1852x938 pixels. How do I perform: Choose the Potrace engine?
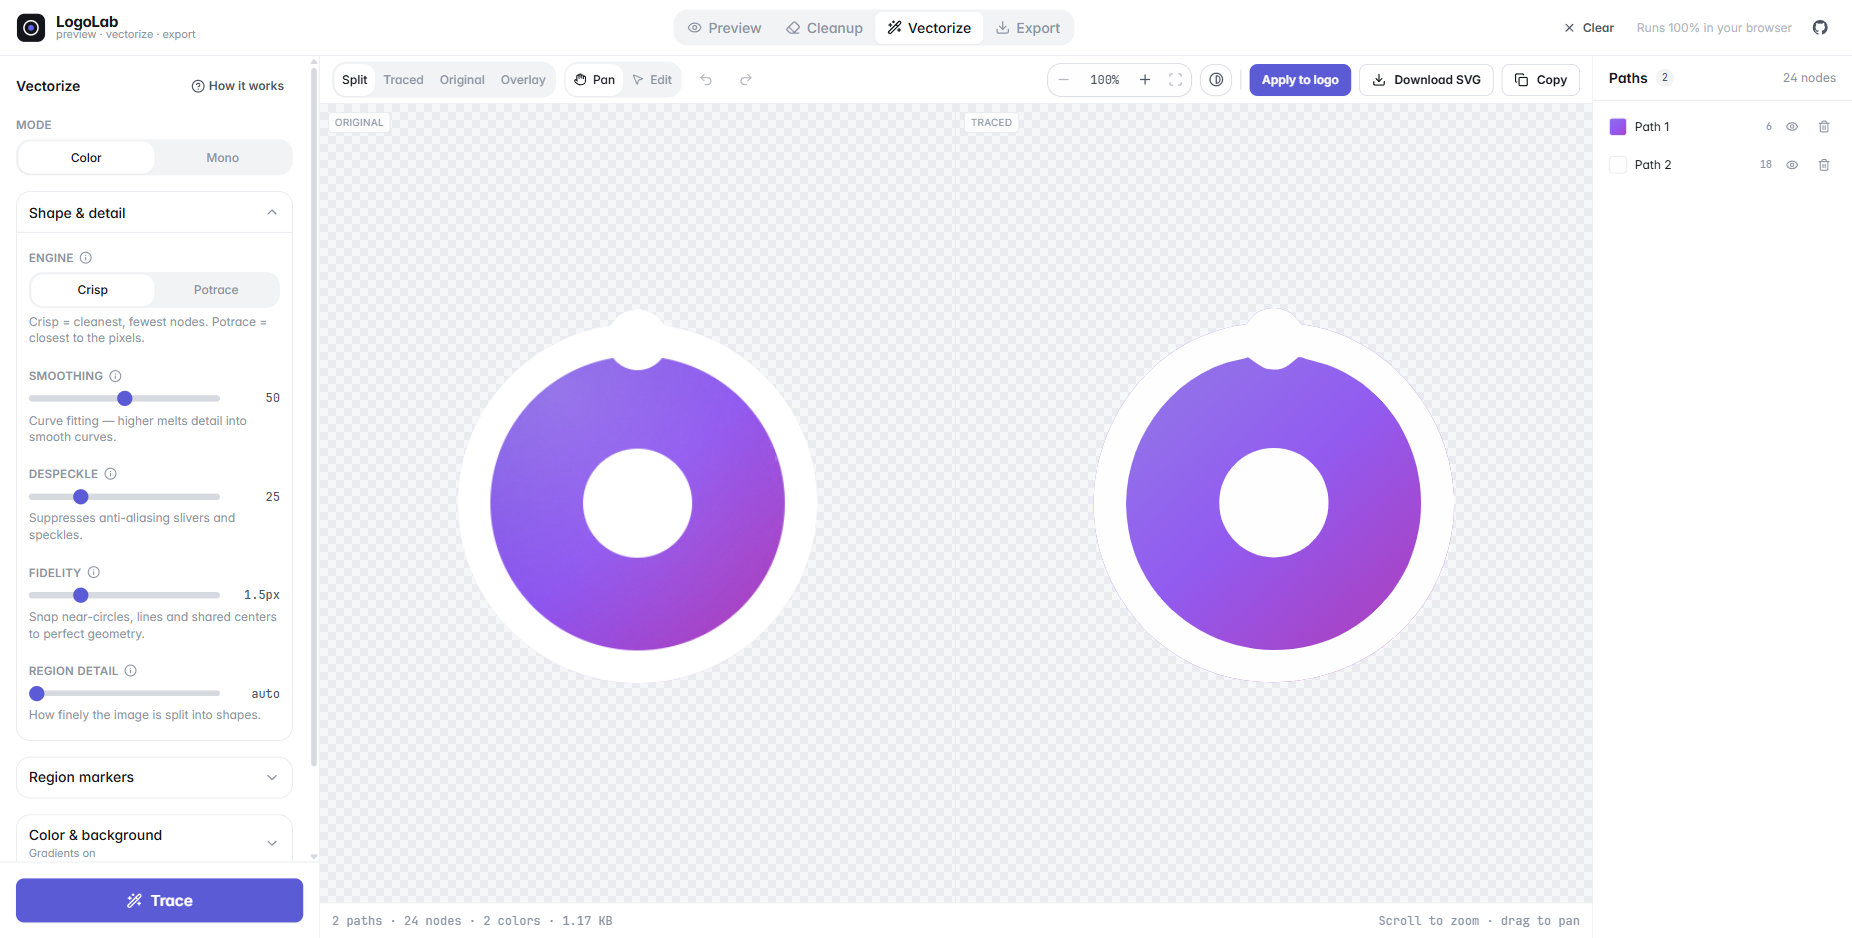216,290
